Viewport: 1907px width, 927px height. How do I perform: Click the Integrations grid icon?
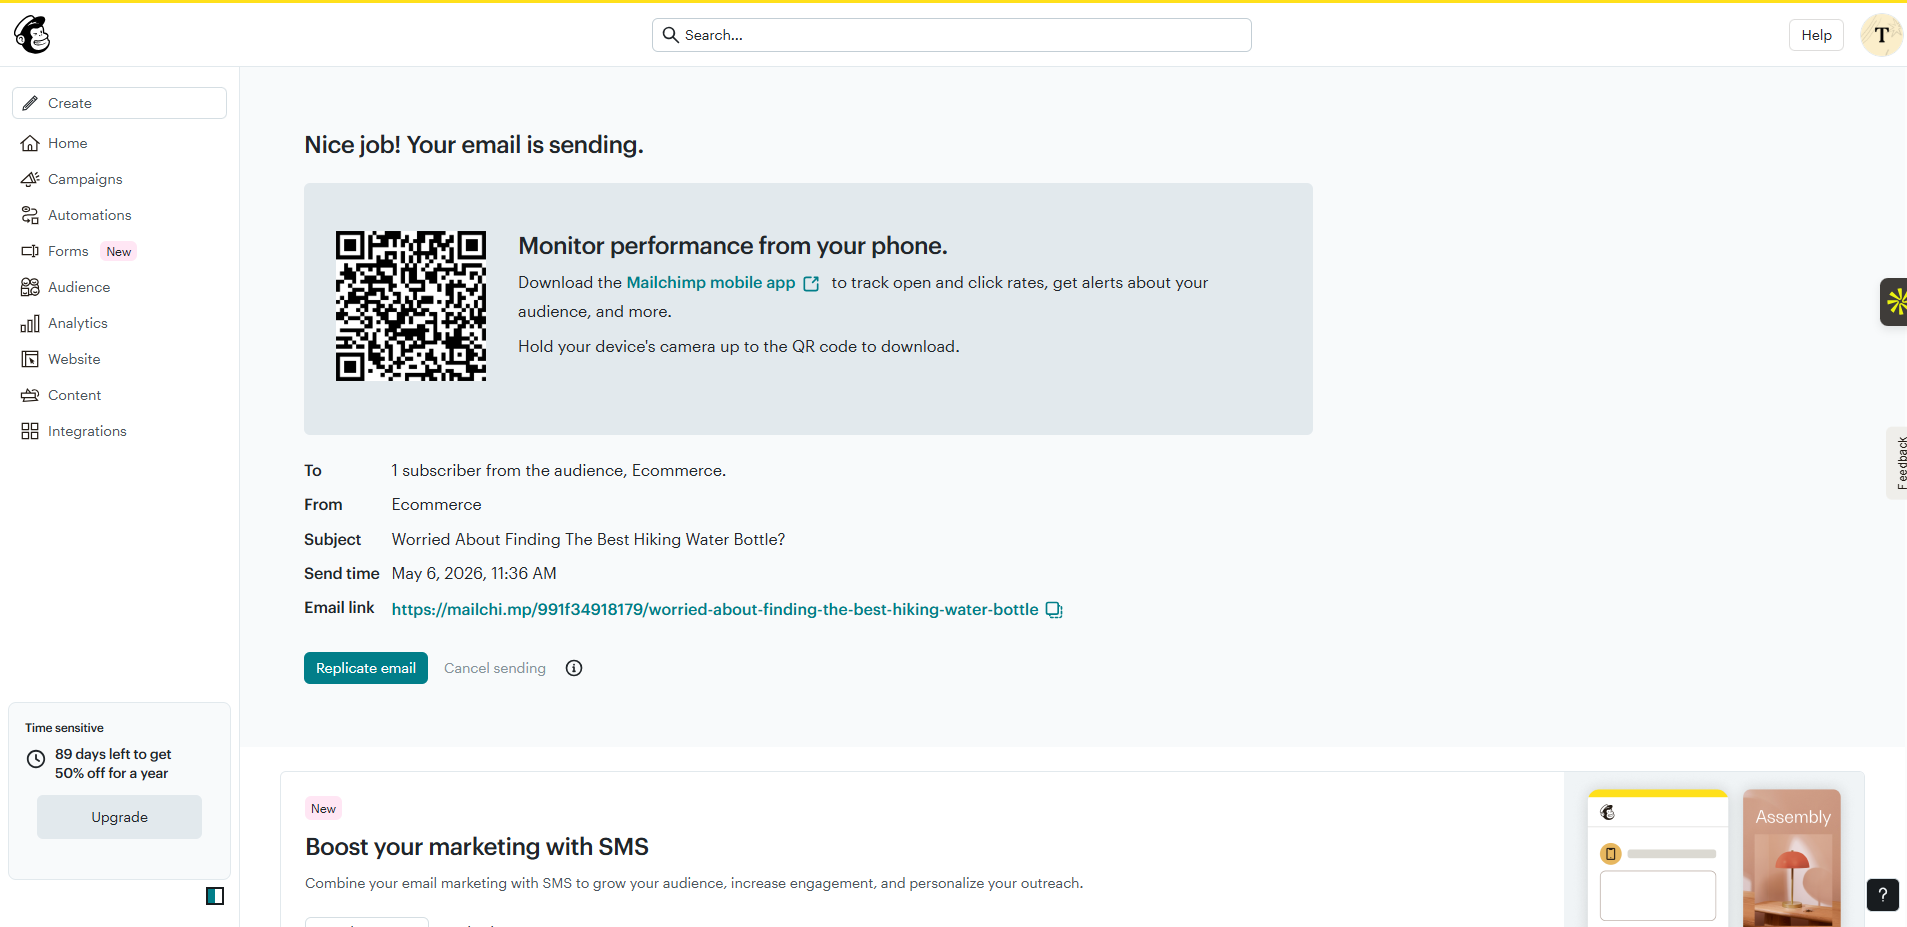30,431
